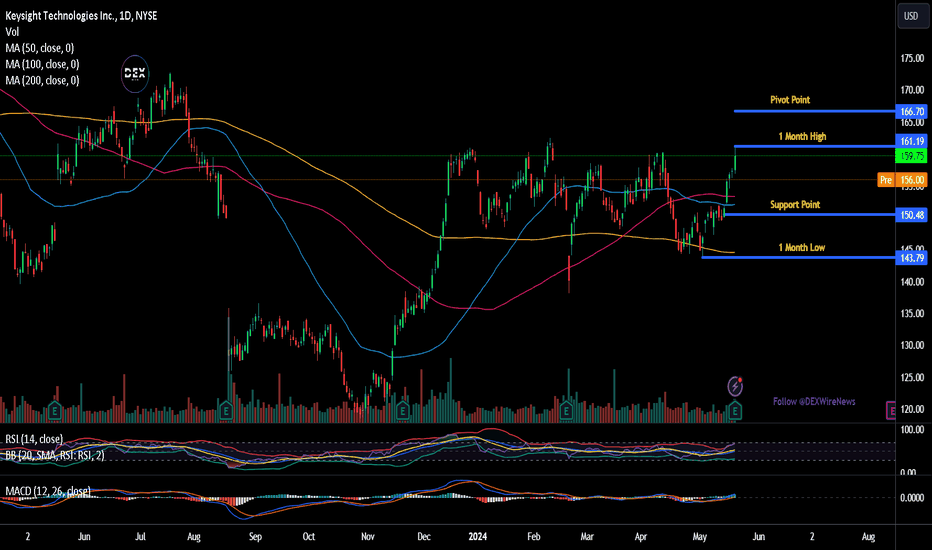Click the 0.0000 MACD axis value
The height and width of the screenshot is (550, 932).
pyautogui.click(x=912, y=498)
